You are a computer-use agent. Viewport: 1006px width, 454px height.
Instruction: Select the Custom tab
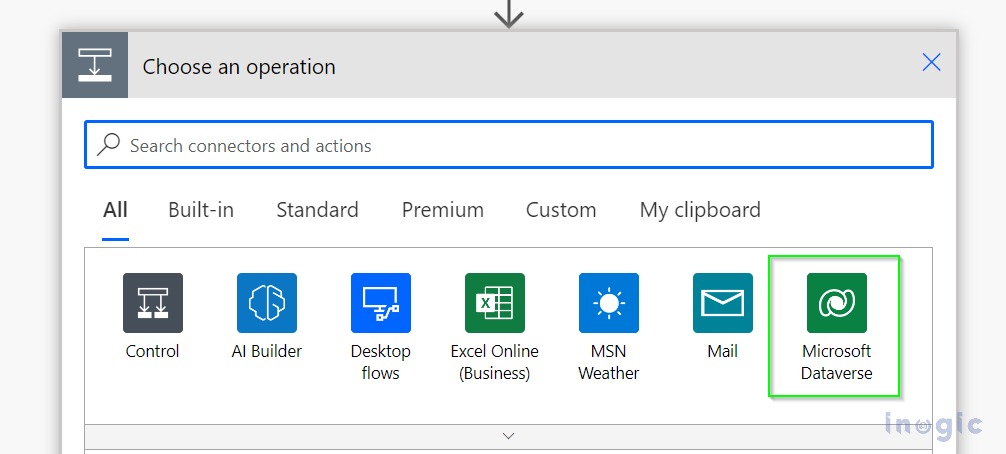[x=561, y=210]
